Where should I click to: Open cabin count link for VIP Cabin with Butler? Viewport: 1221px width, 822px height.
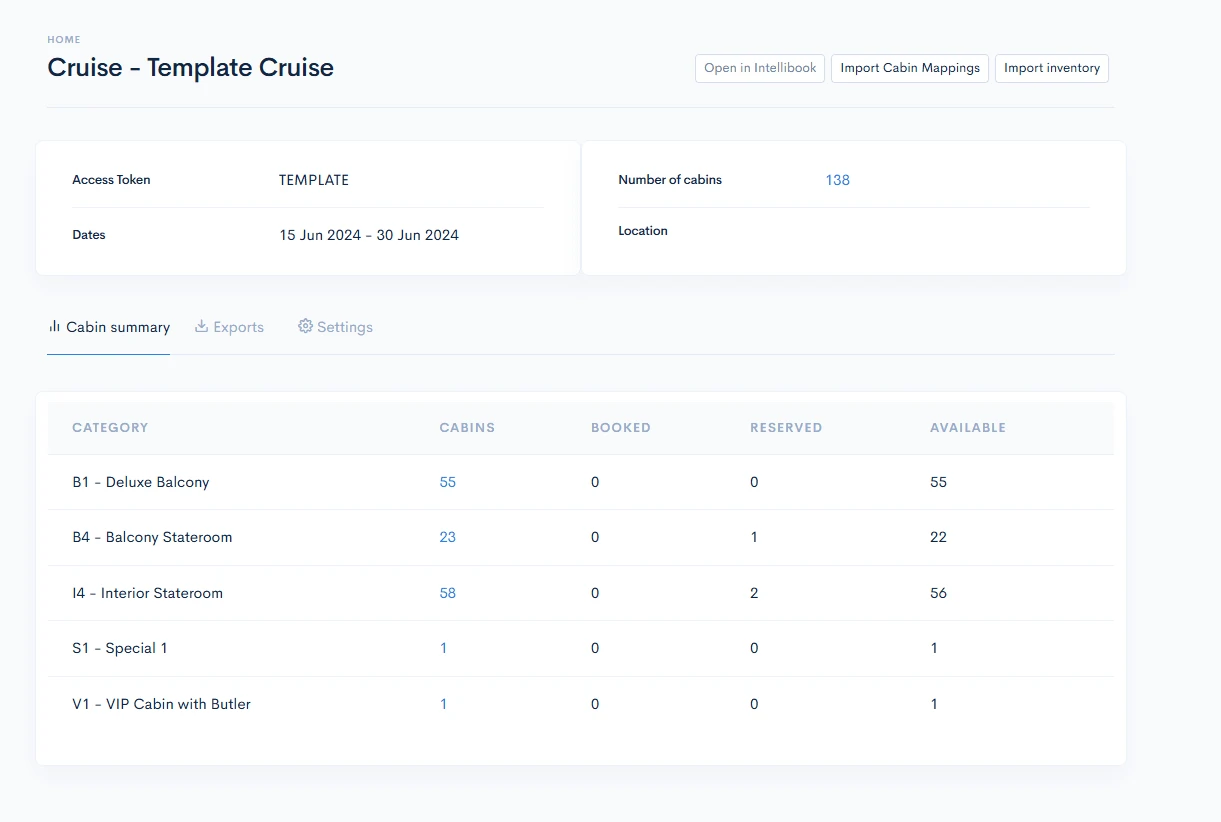click(444, 704)
